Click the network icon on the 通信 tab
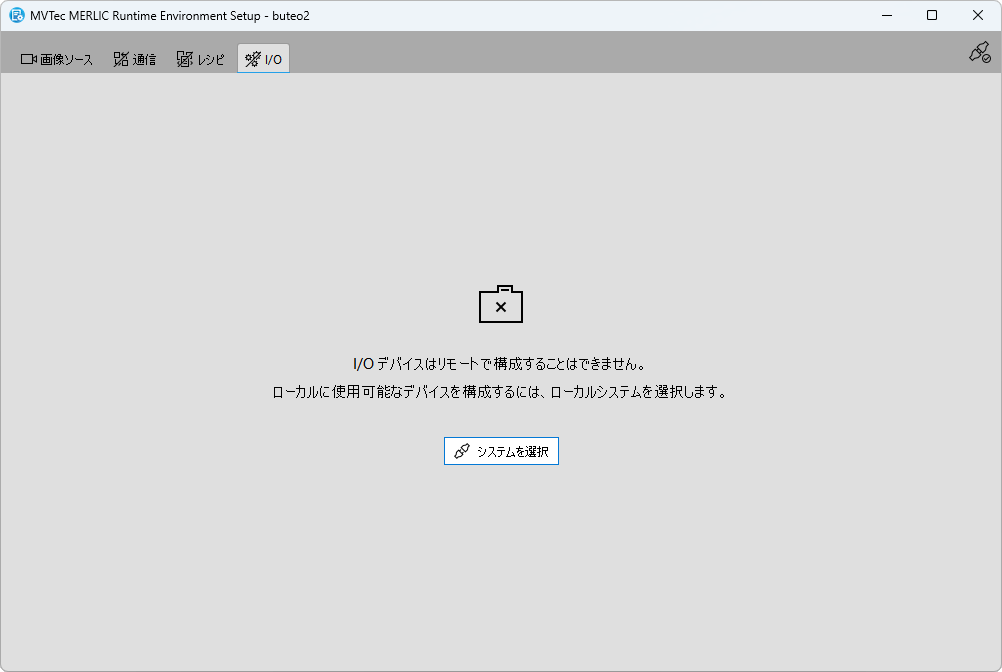 click(x=121, y=59)
